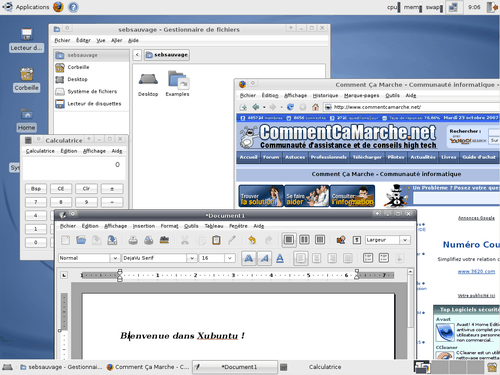The width and height of the screenshot is (500, 375).
Task: Select Corbeille in the file manager sidebar
Action: [91, 67]
